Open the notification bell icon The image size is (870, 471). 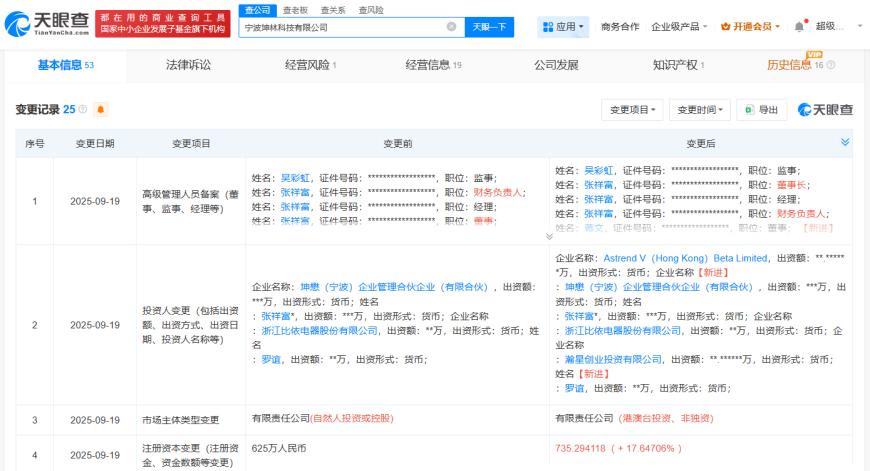(x=799, y=26)
